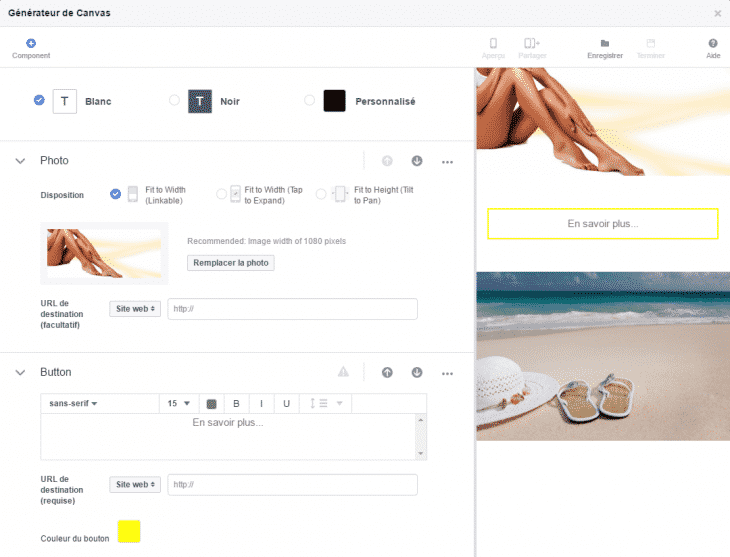Select the Personnalisé theme option

[309, 100]
